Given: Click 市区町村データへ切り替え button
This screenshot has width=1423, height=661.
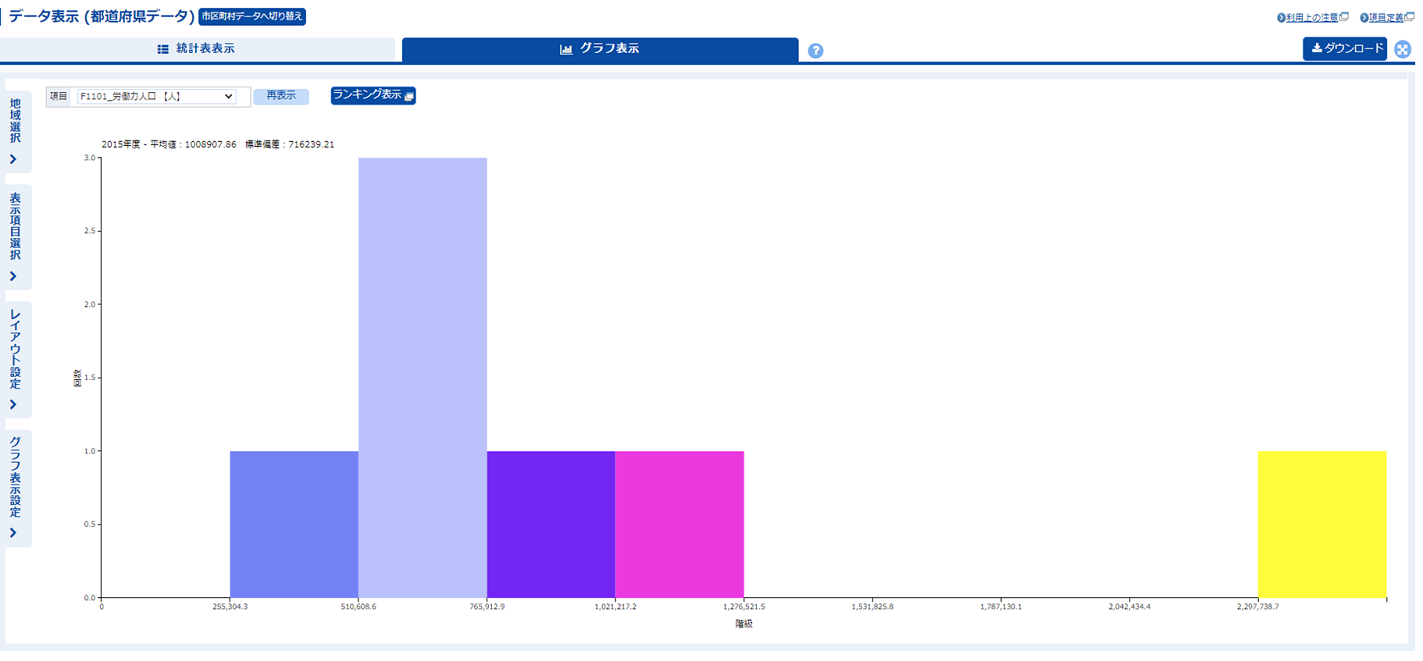Looking at the screenshot, I should (252, 17).
